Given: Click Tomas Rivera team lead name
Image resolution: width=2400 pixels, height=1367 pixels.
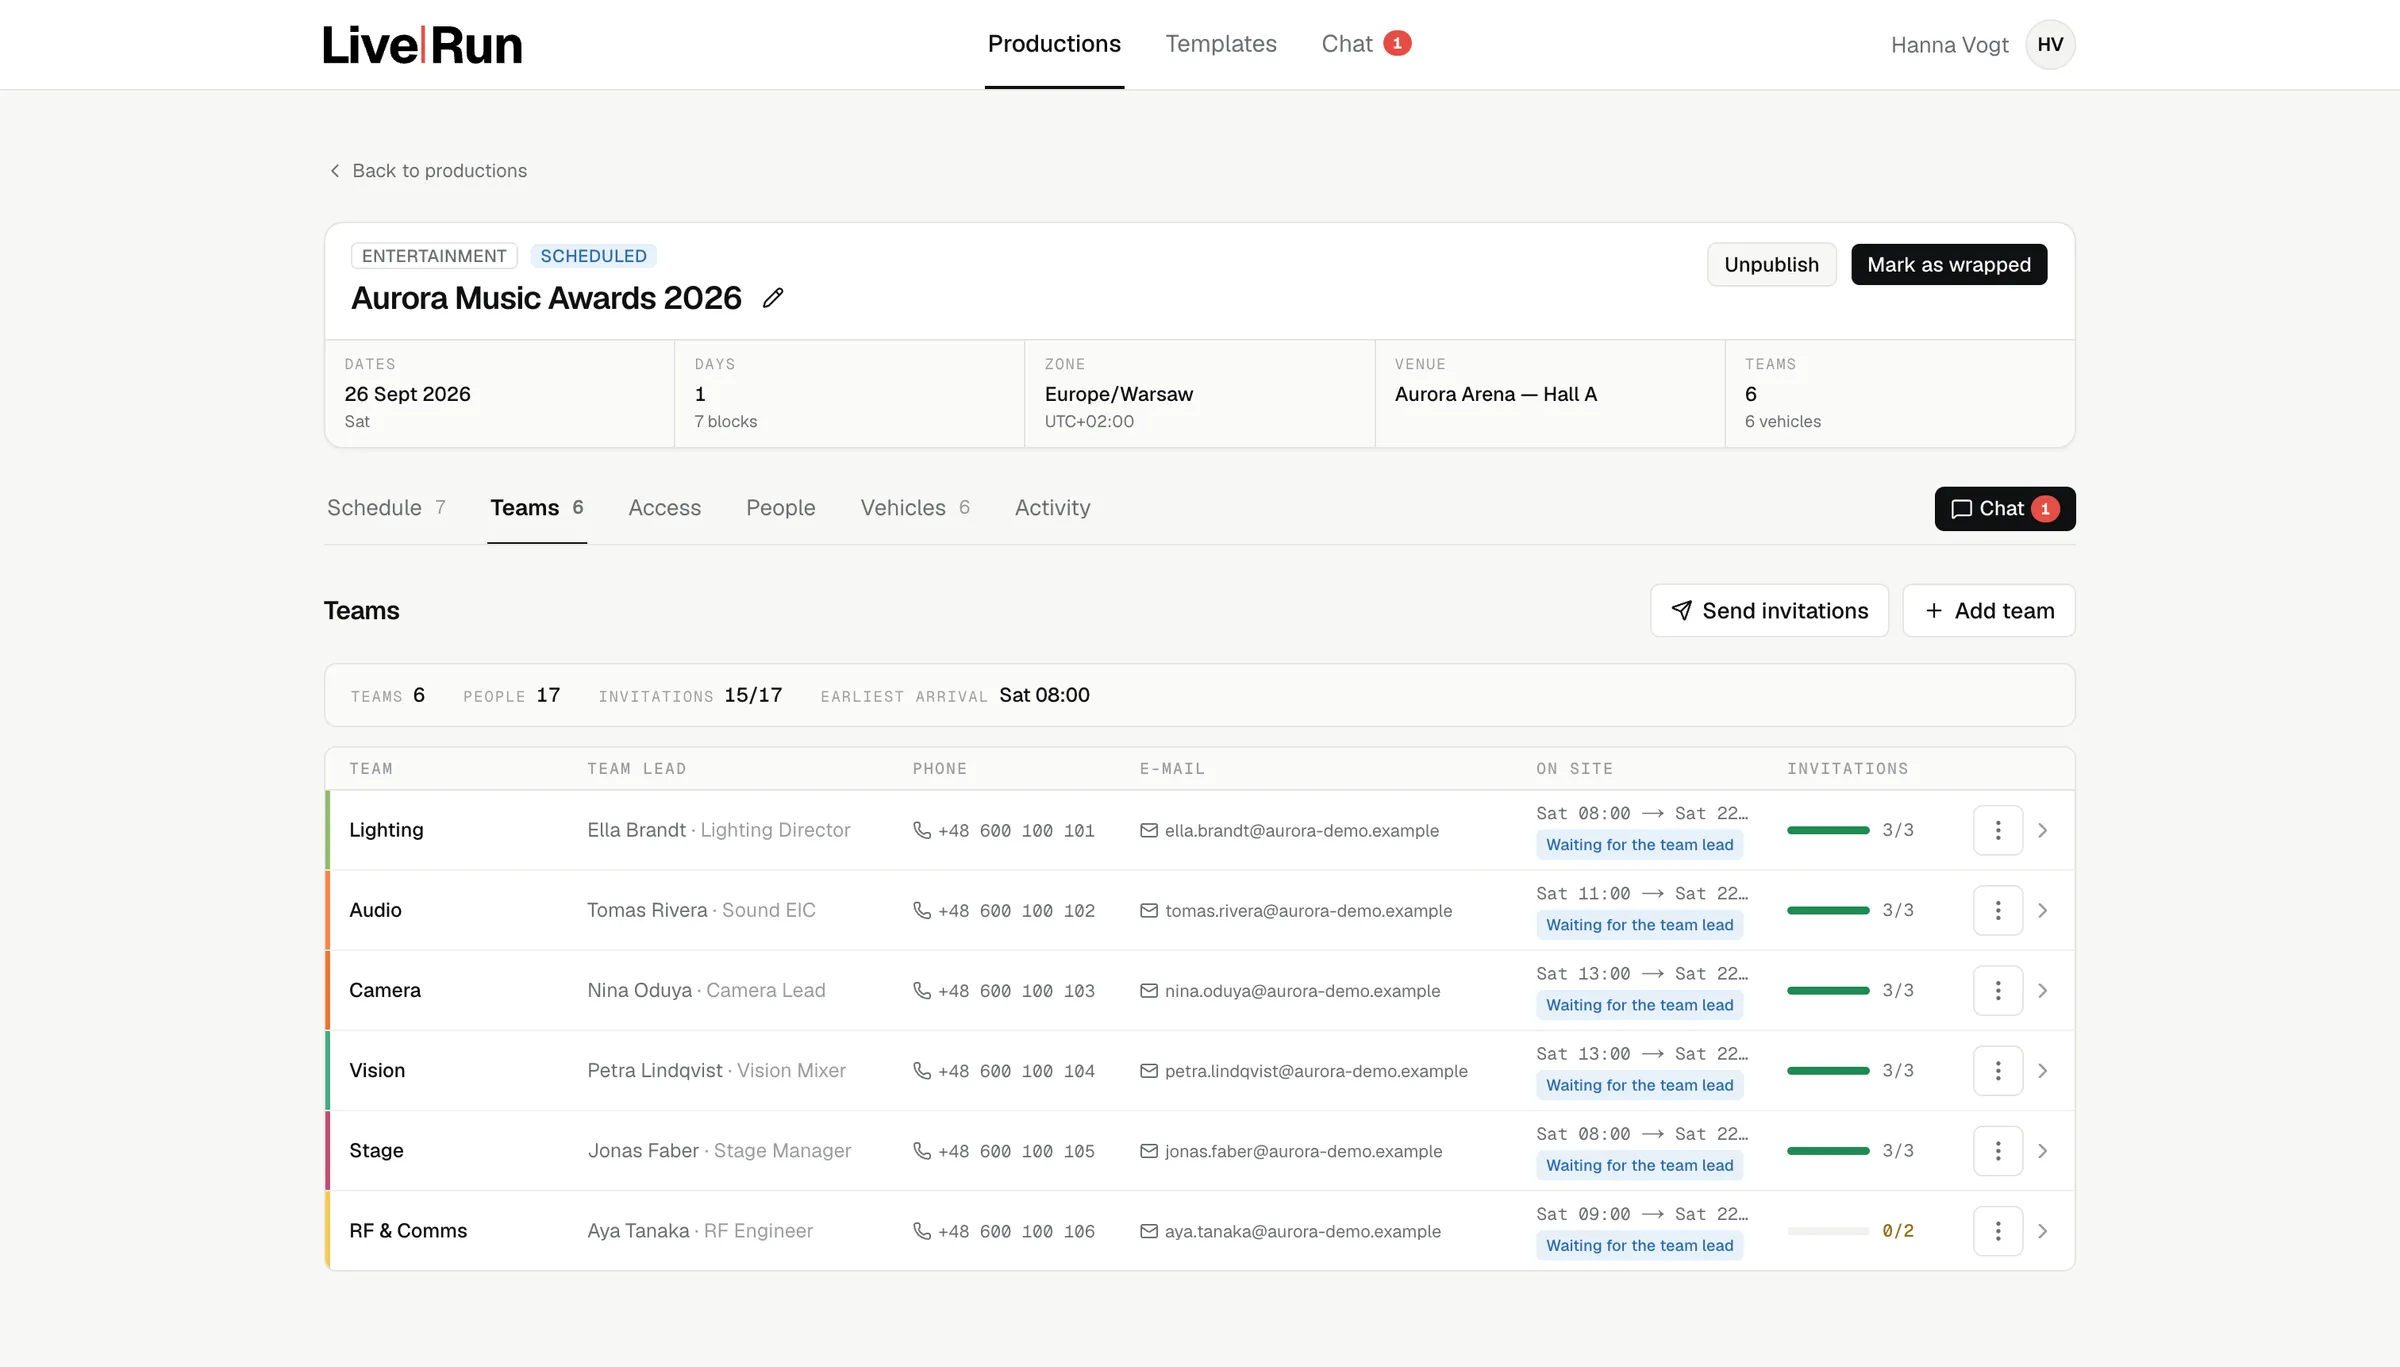Looking at the screenshot, I should pos(647,910).
